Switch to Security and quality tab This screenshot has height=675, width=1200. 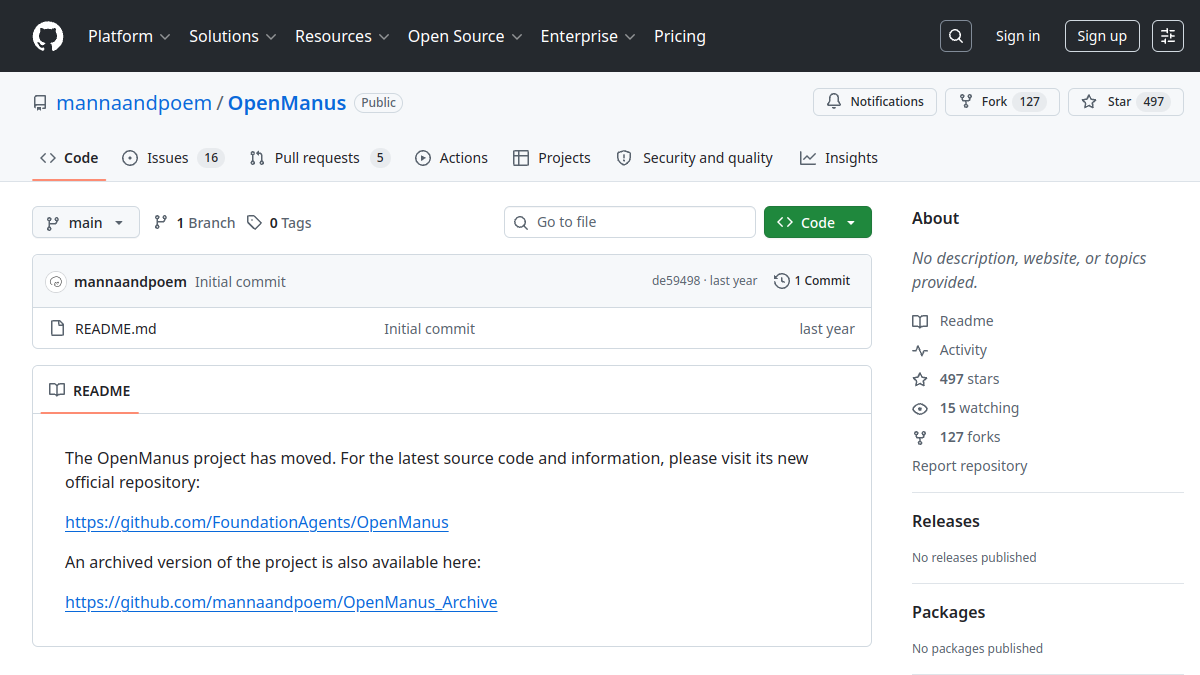tap(695, 158)
